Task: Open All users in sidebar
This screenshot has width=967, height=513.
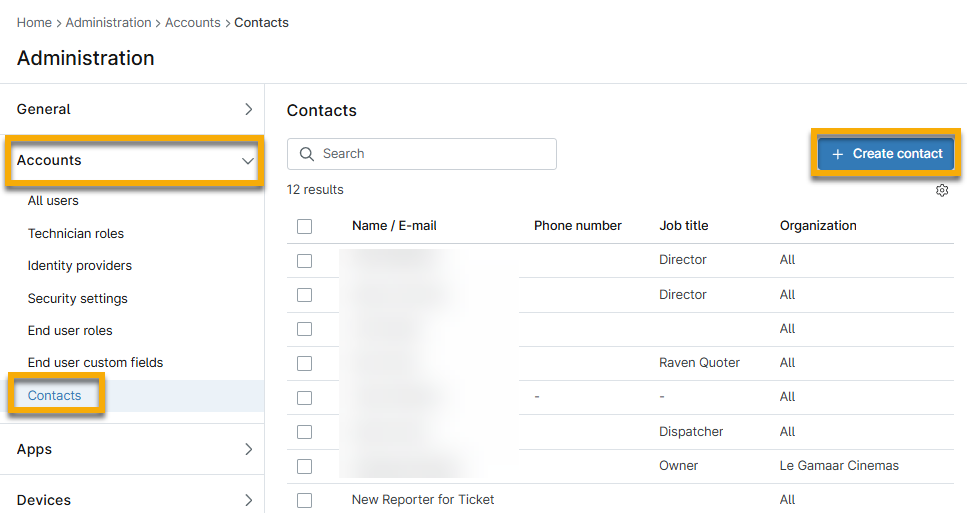Action: [53, 201]
